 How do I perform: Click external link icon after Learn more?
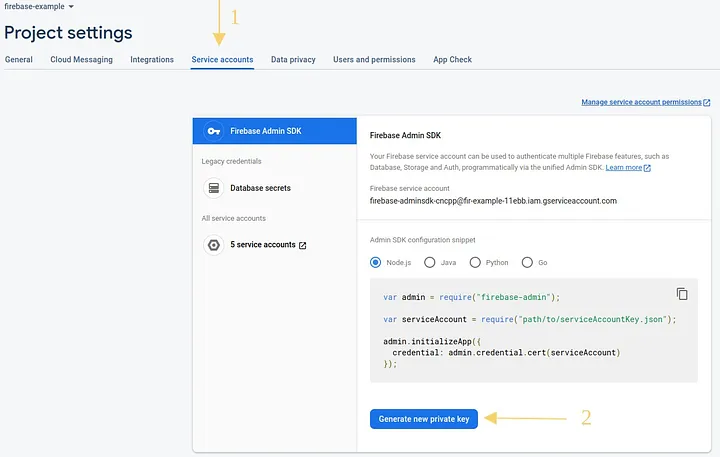tap(647, 168)
